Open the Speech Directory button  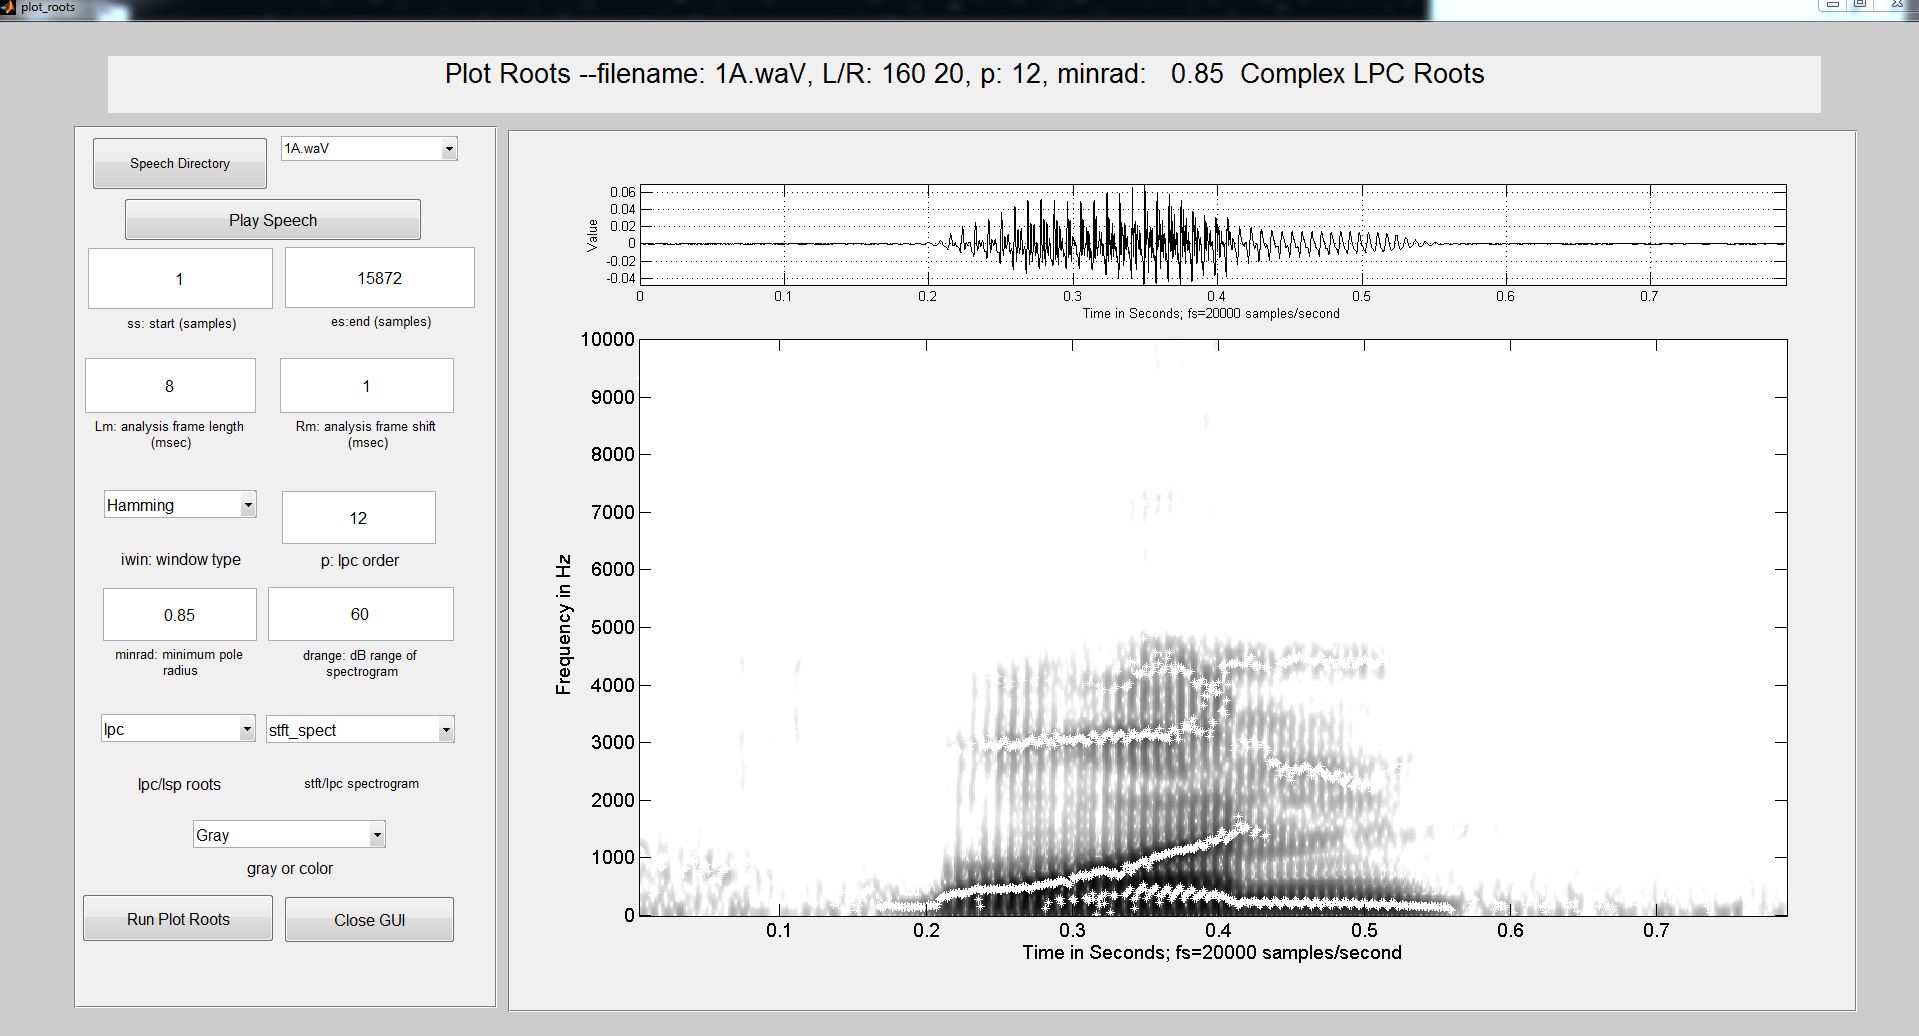click(x=180, y=163)
